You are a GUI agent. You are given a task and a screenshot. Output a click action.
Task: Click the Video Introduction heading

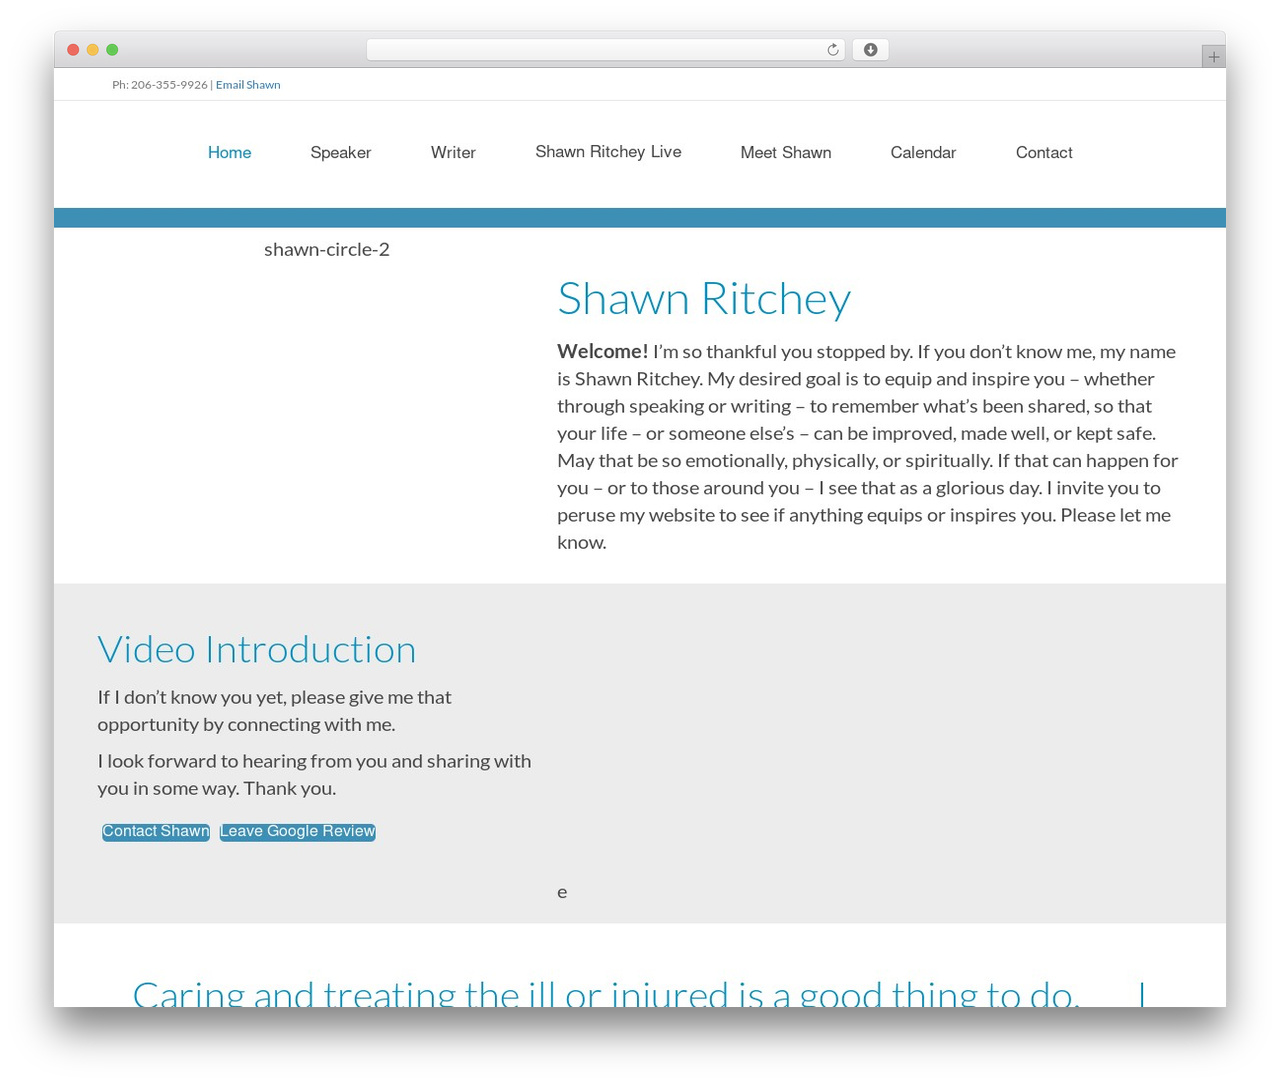(257, 649)
